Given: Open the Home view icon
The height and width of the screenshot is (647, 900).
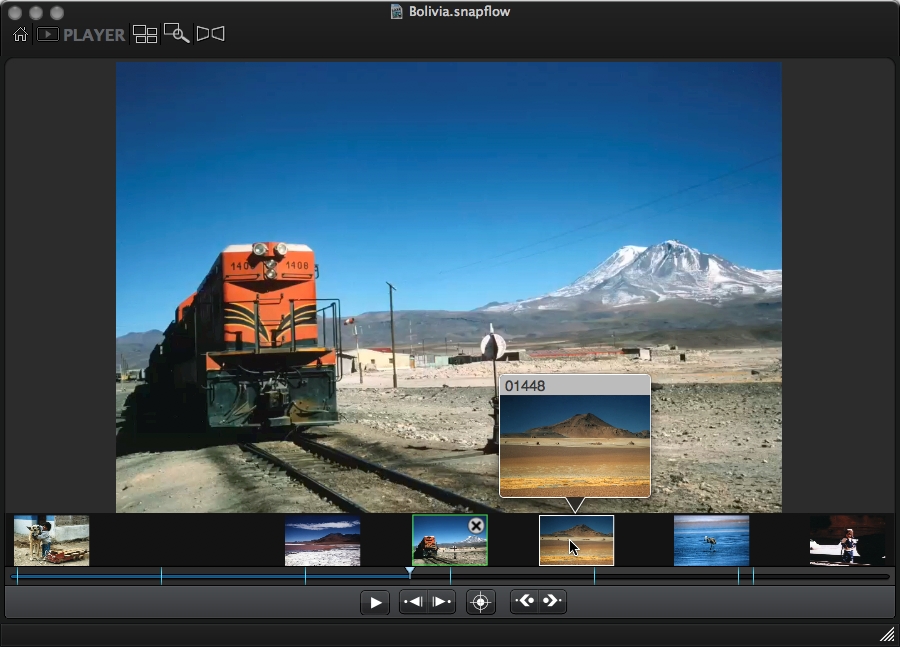Looking at the screenshot, I should tap(20, 34).
